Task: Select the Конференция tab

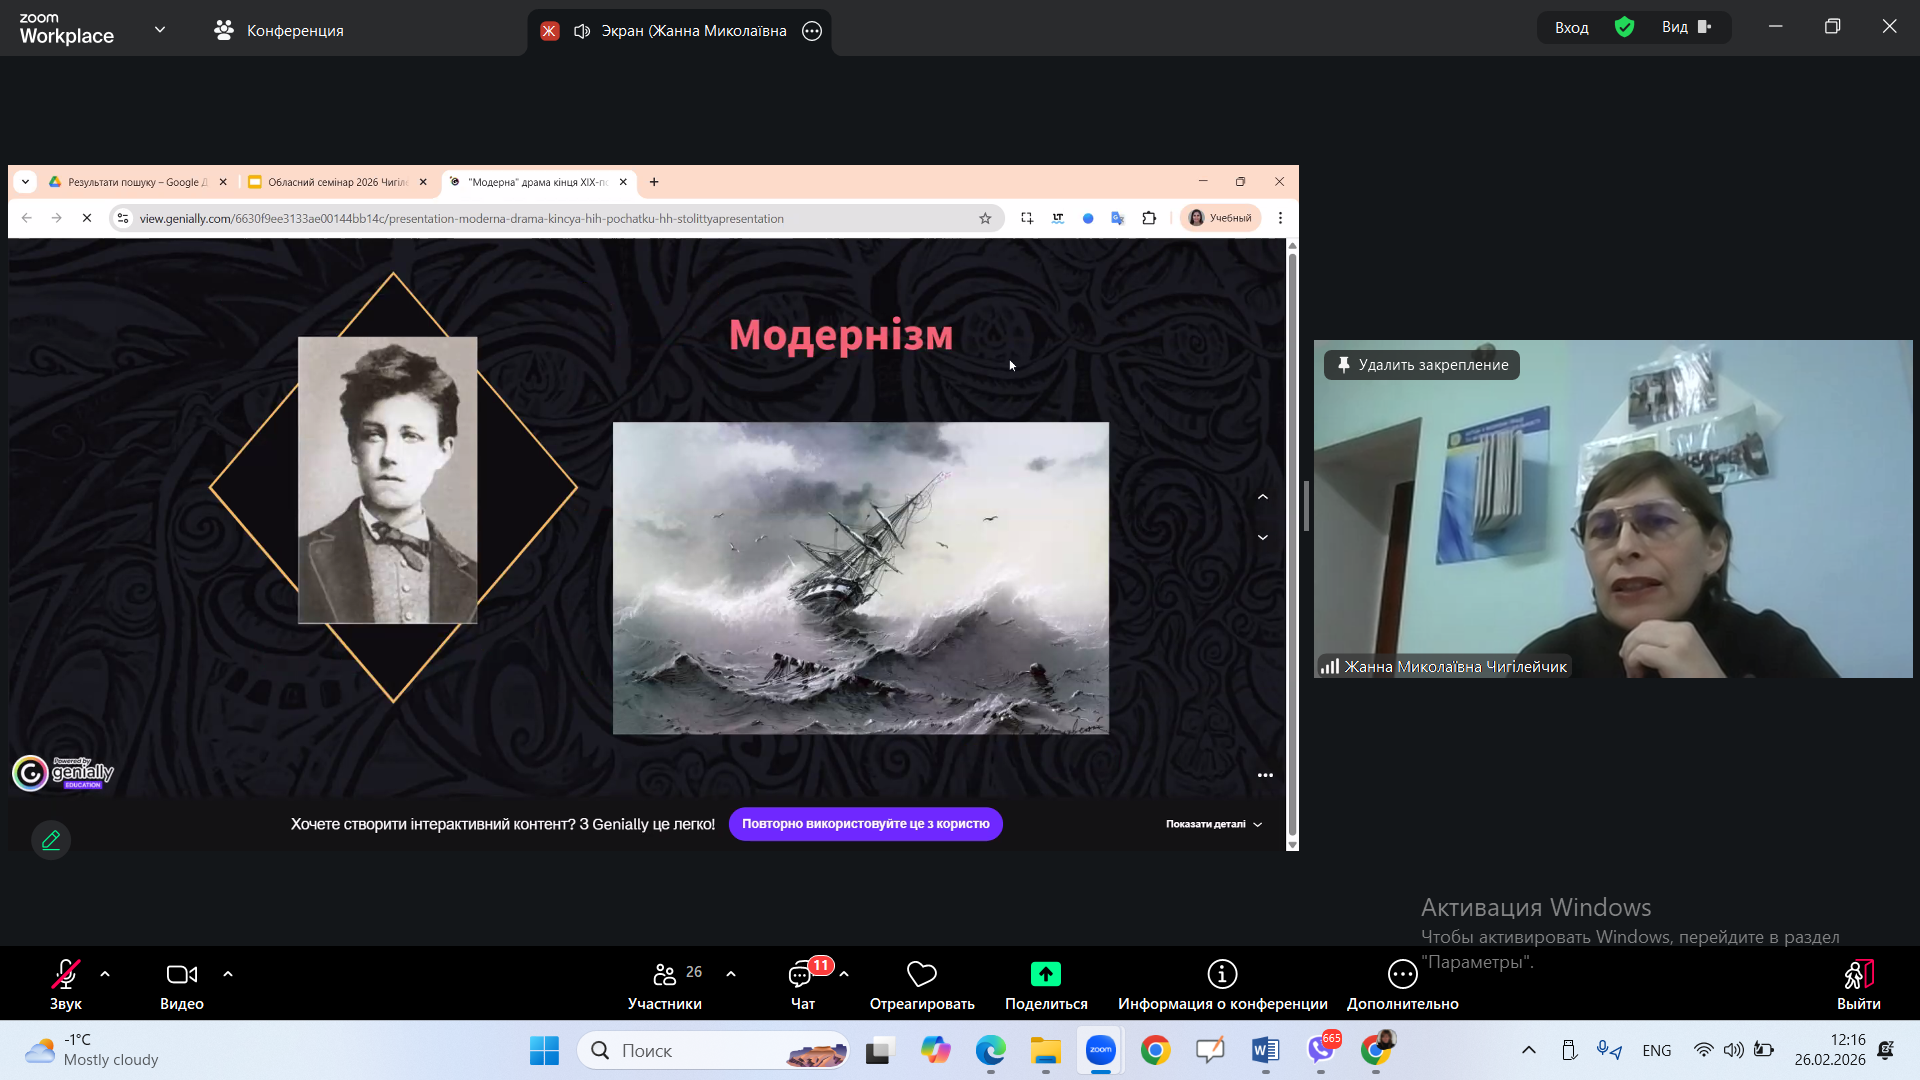Action: 279,30
